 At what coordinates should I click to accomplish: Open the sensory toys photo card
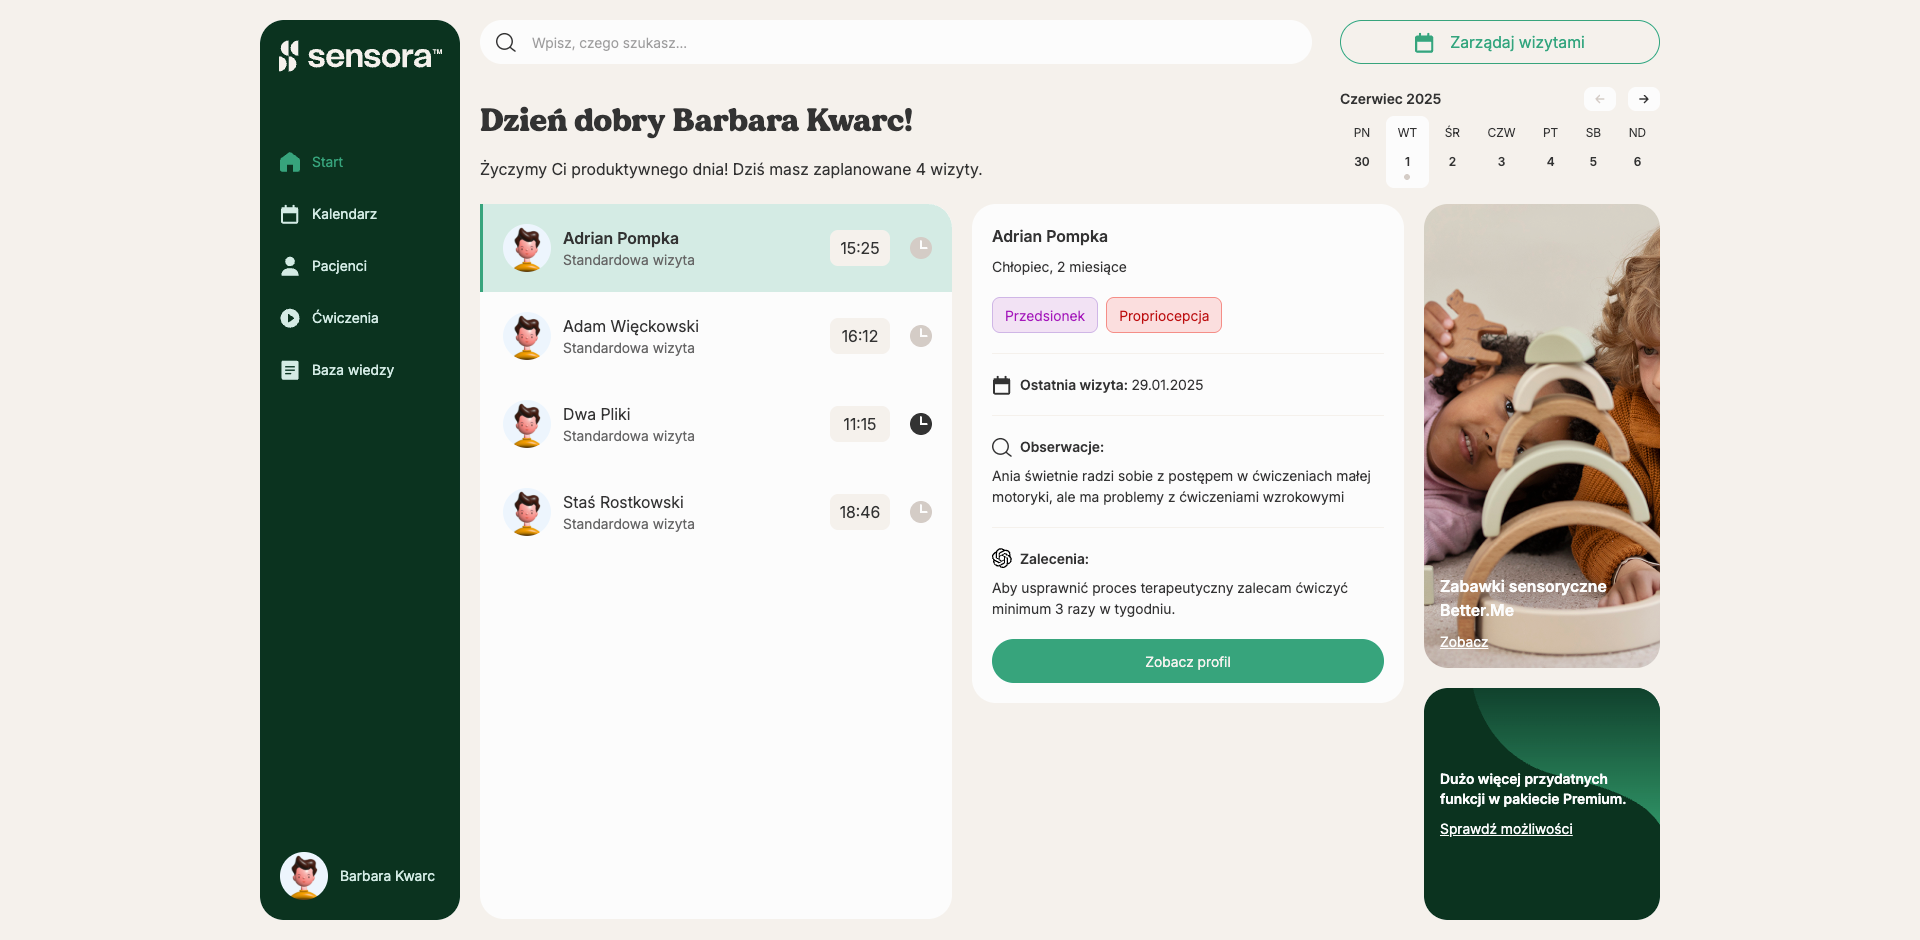tap(1542, 436)
